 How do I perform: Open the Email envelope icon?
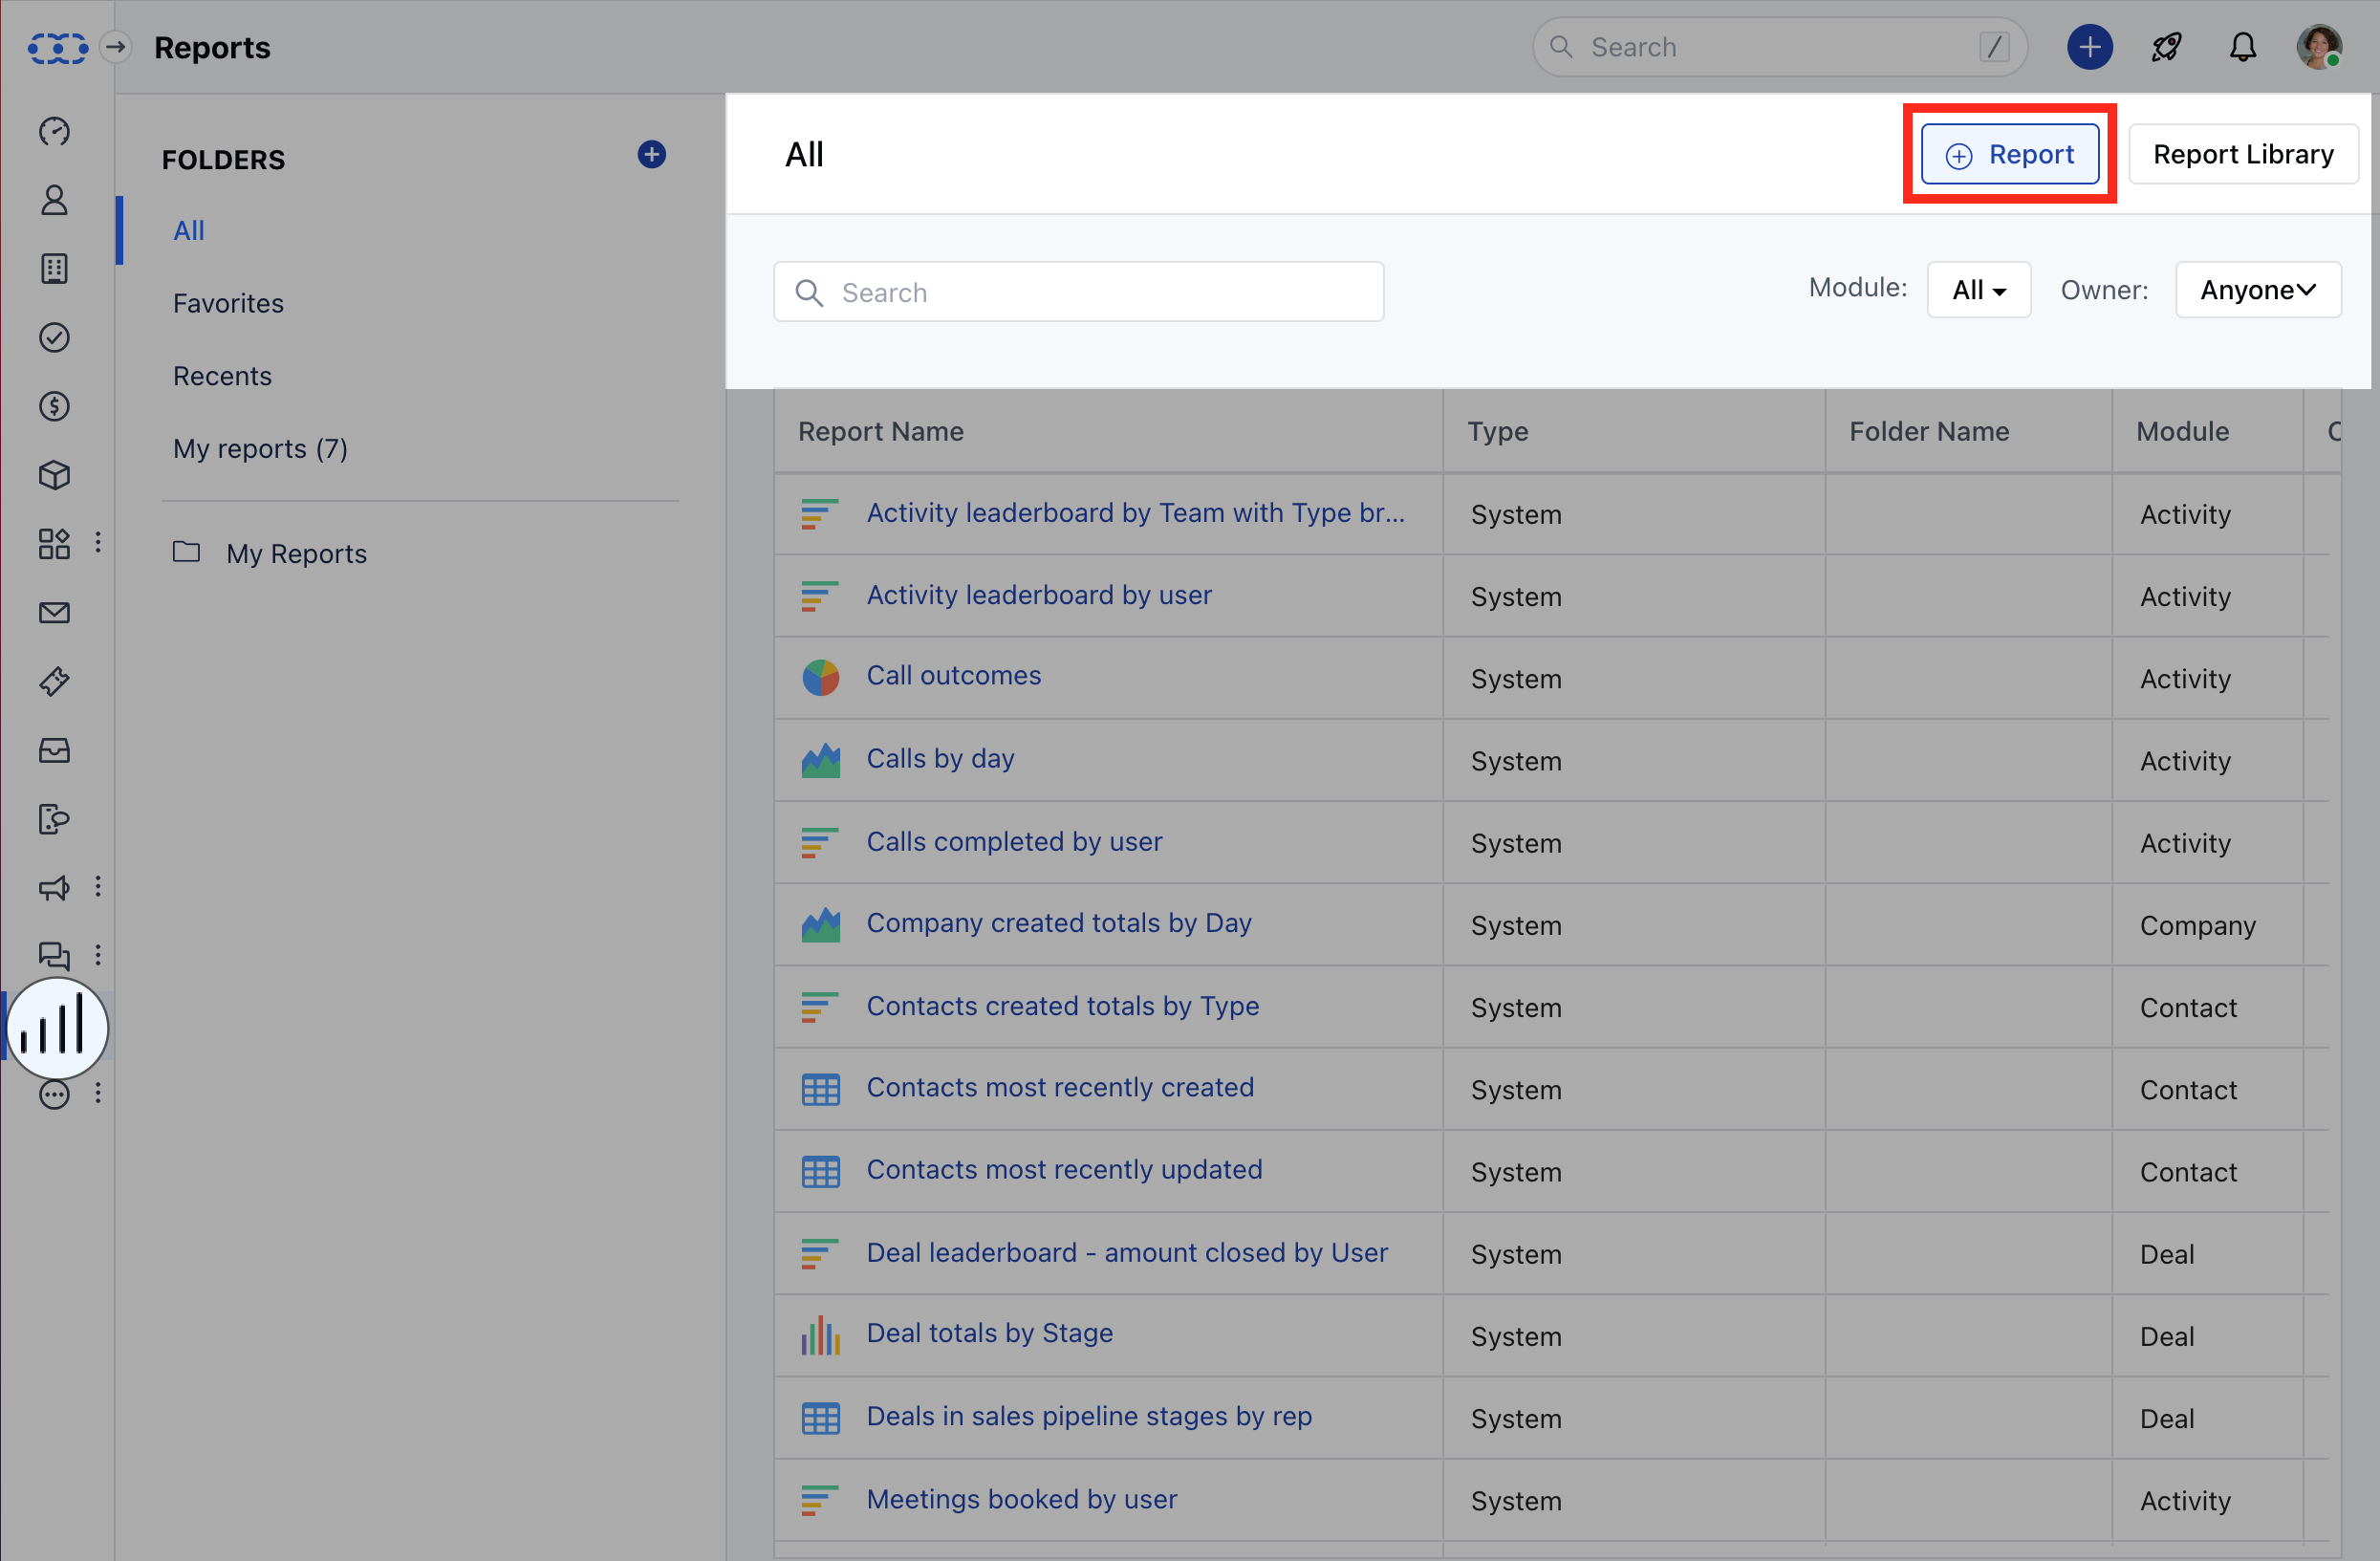54,612
